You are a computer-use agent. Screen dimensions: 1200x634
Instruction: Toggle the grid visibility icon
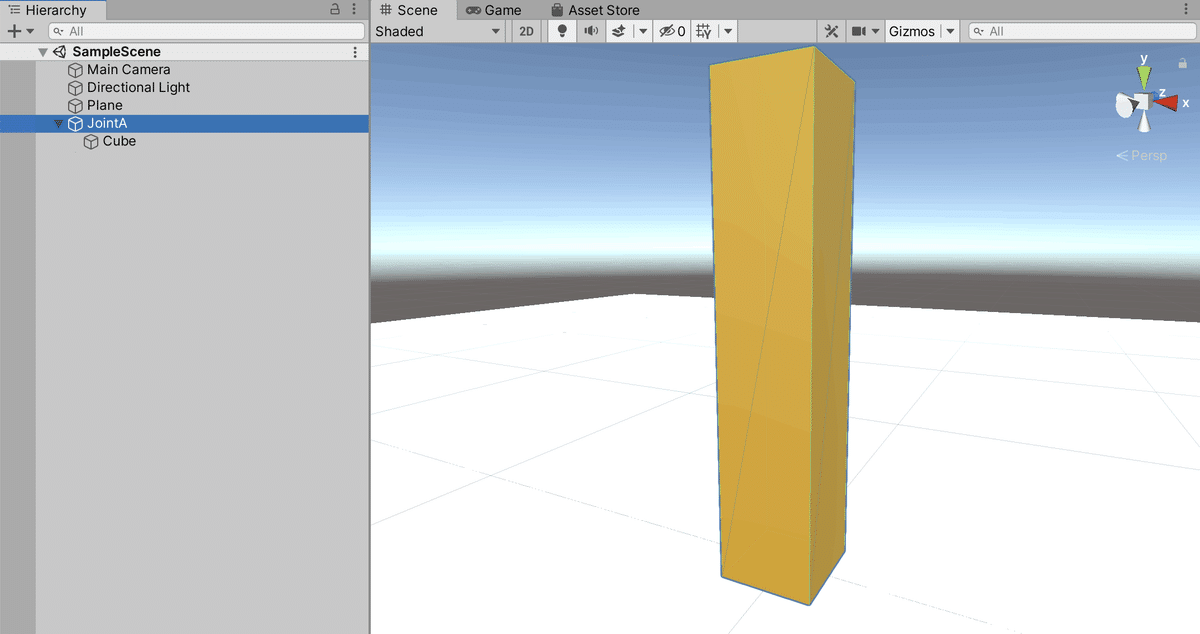coord(702,31)
